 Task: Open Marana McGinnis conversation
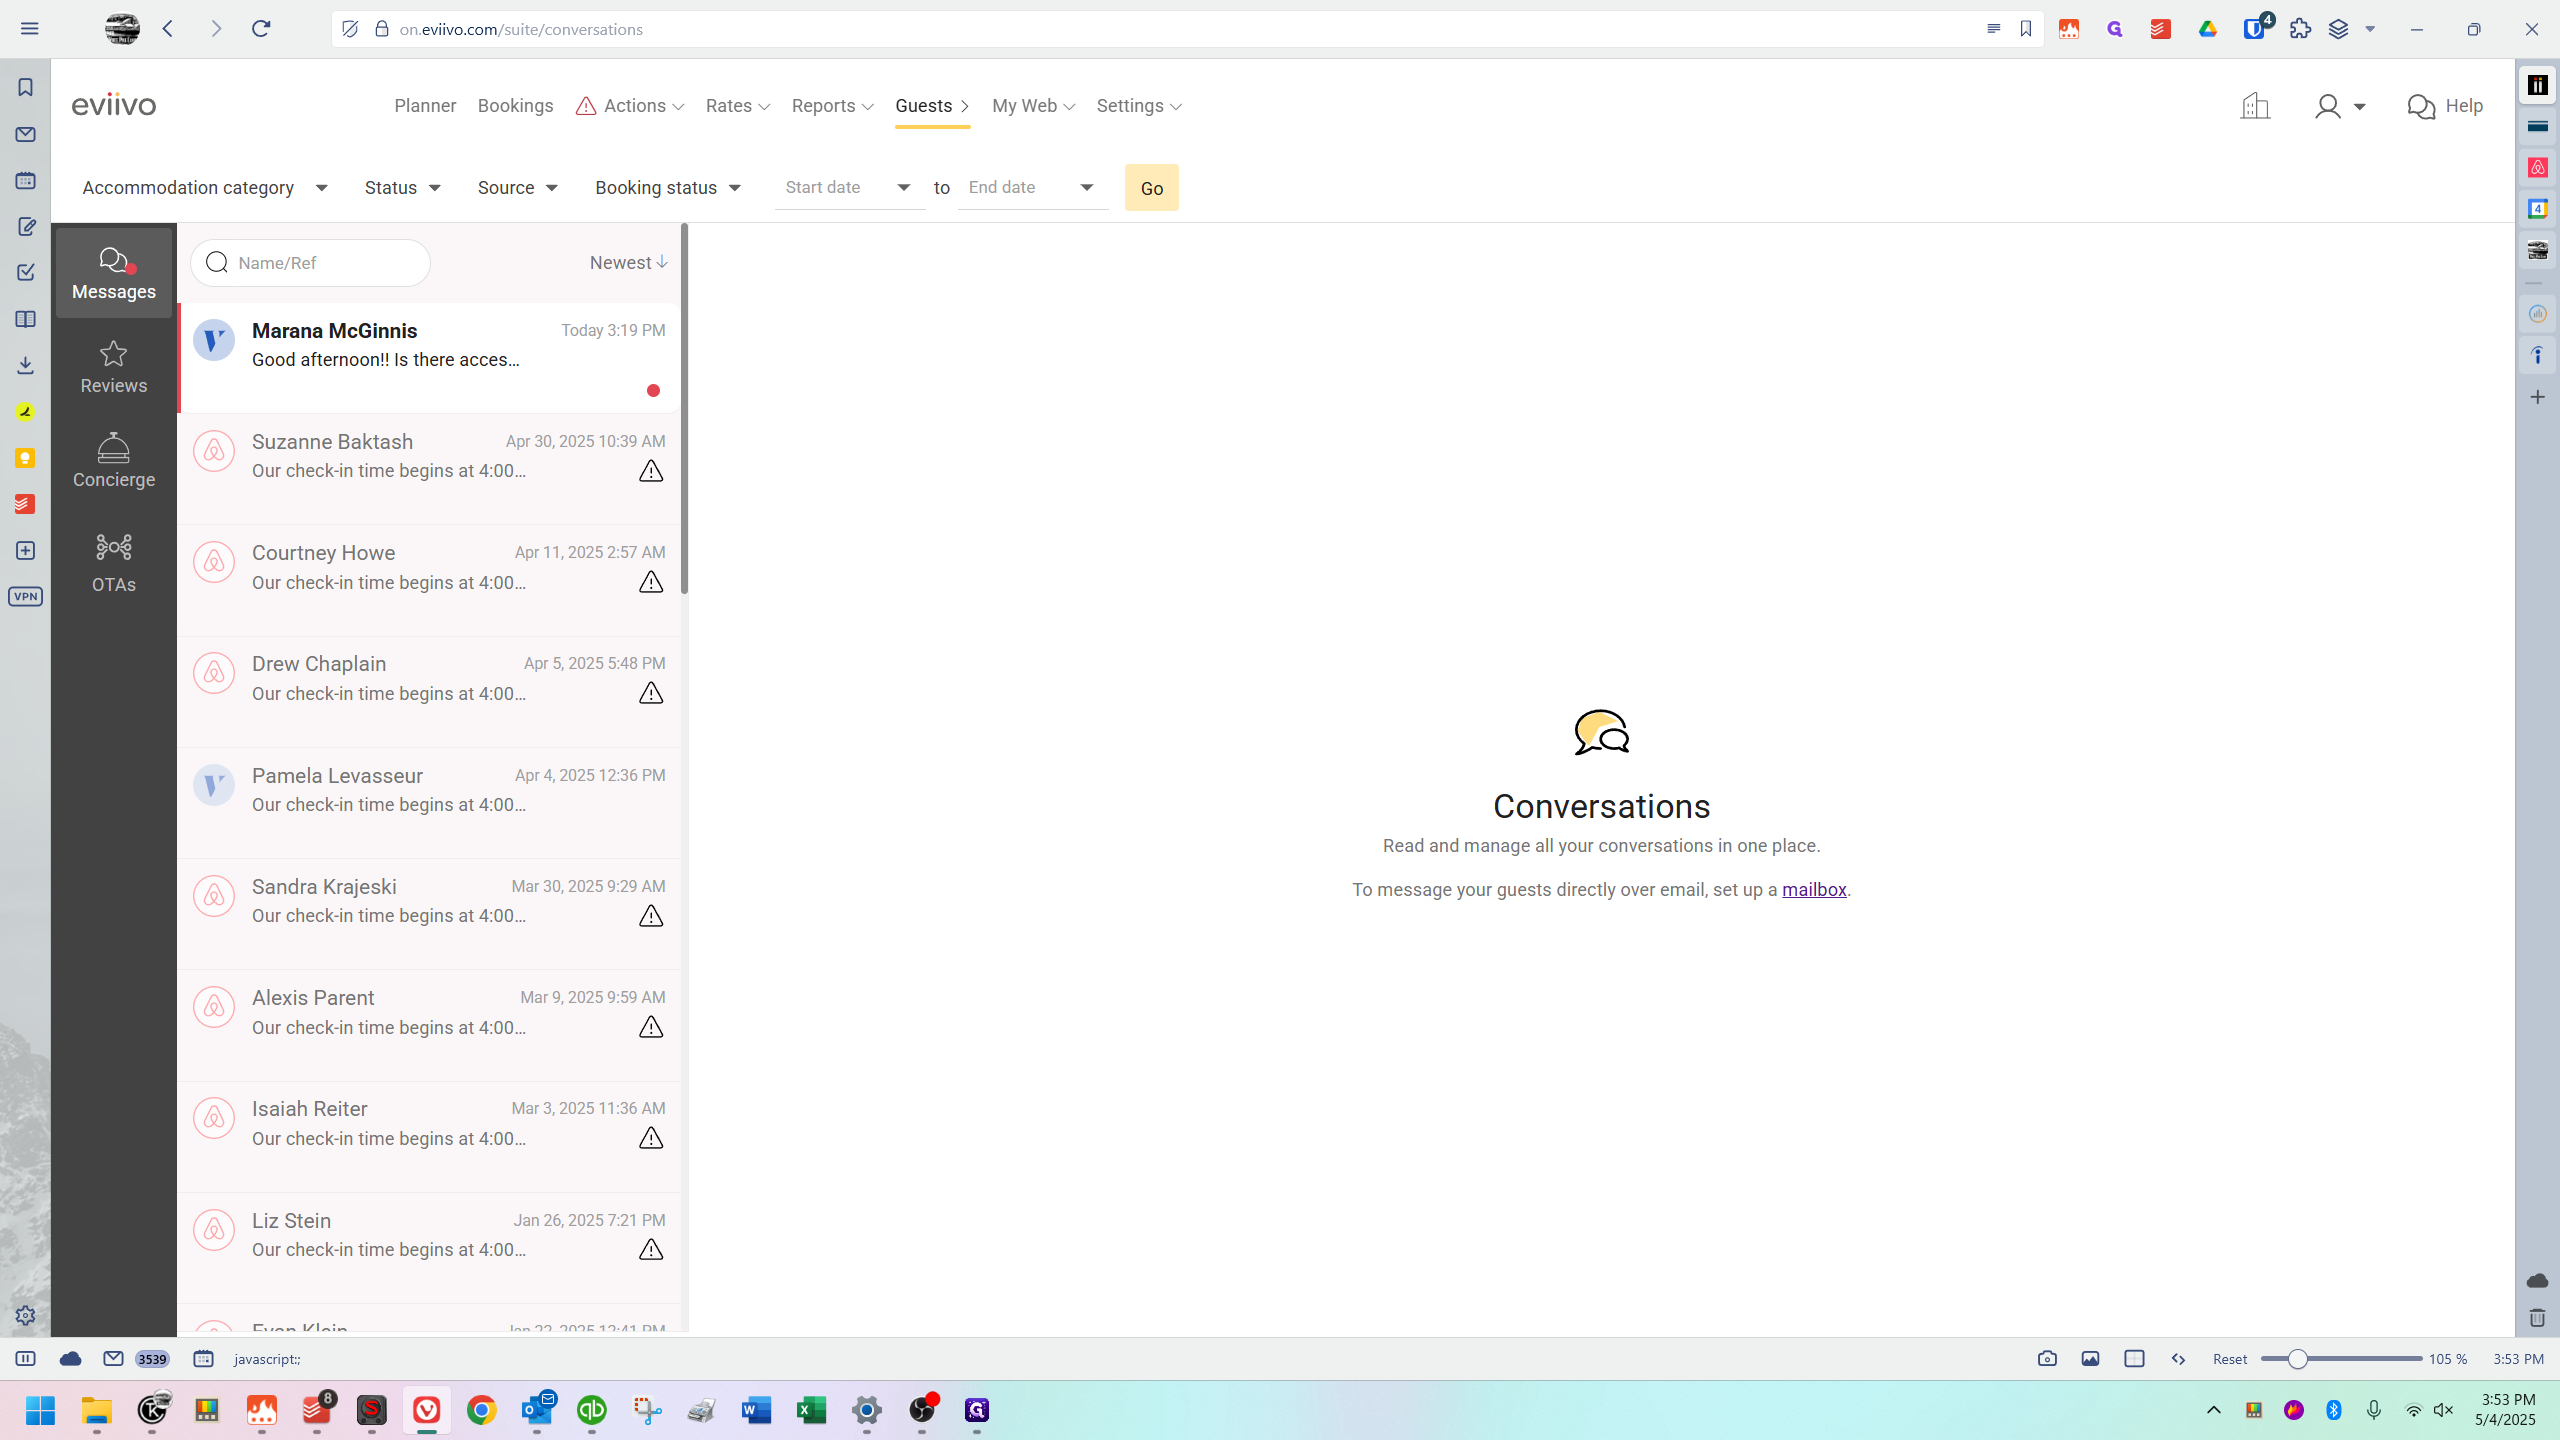[x=430, y=358]
